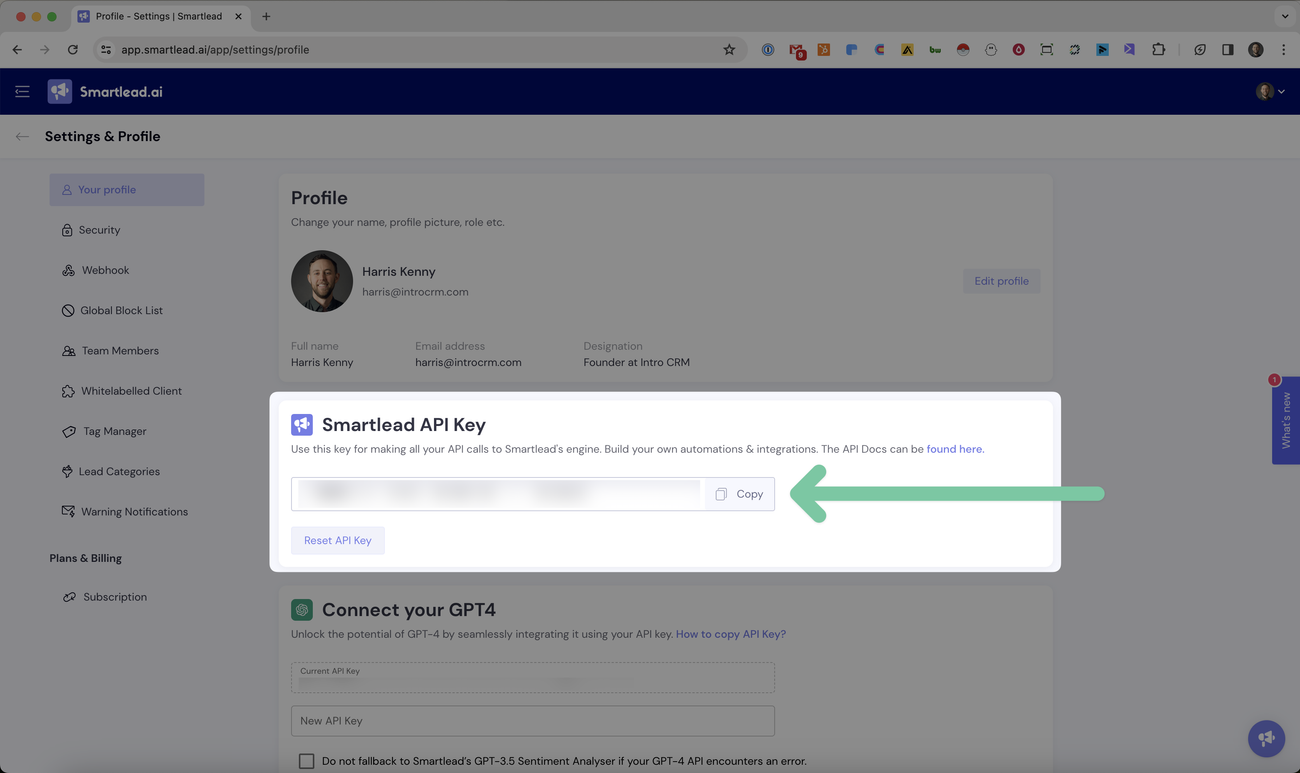The image size is (1300, 773).
Task: Click the back arrow beside Settings & Profile
Action: pyautogui.click(x=22, y=136)
